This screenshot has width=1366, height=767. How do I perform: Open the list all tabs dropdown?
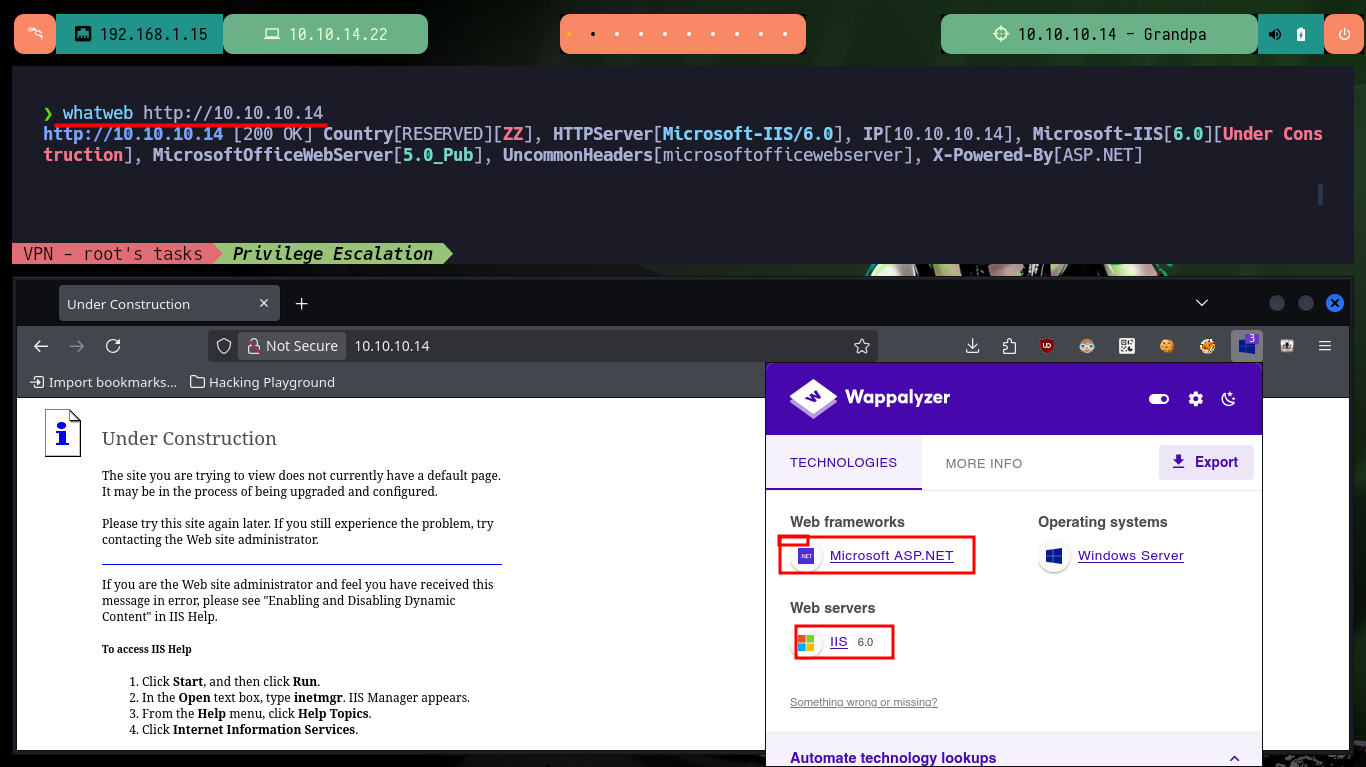pyautogui.click(x=1201, y=303)
